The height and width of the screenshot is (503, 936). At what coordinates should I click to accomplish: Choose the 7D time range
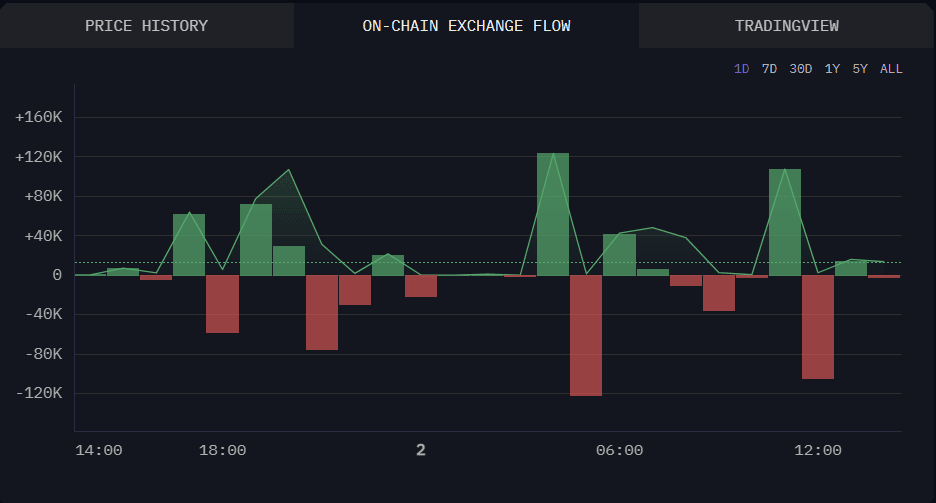[x=769, y=69]
